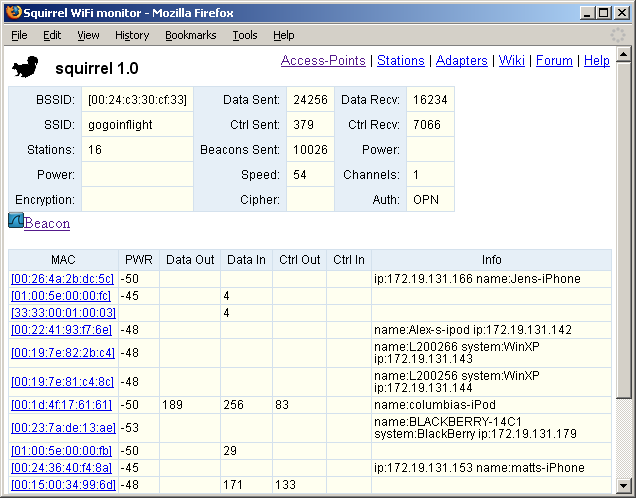Click the columbias-iPod info cell
The width and height of the screenshot is (636, 498).
pos(491,405)
